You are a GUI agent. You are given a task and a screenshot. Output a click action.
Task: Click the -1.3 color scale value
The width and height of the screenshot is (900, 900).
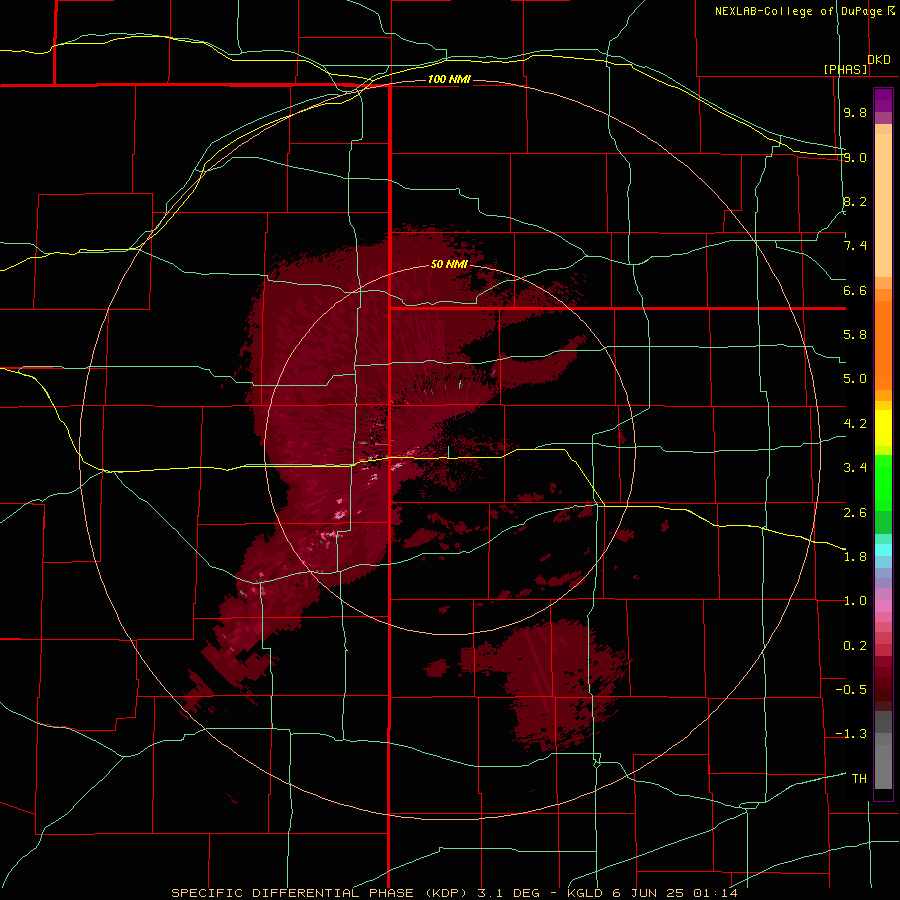[x=851, y=734]
